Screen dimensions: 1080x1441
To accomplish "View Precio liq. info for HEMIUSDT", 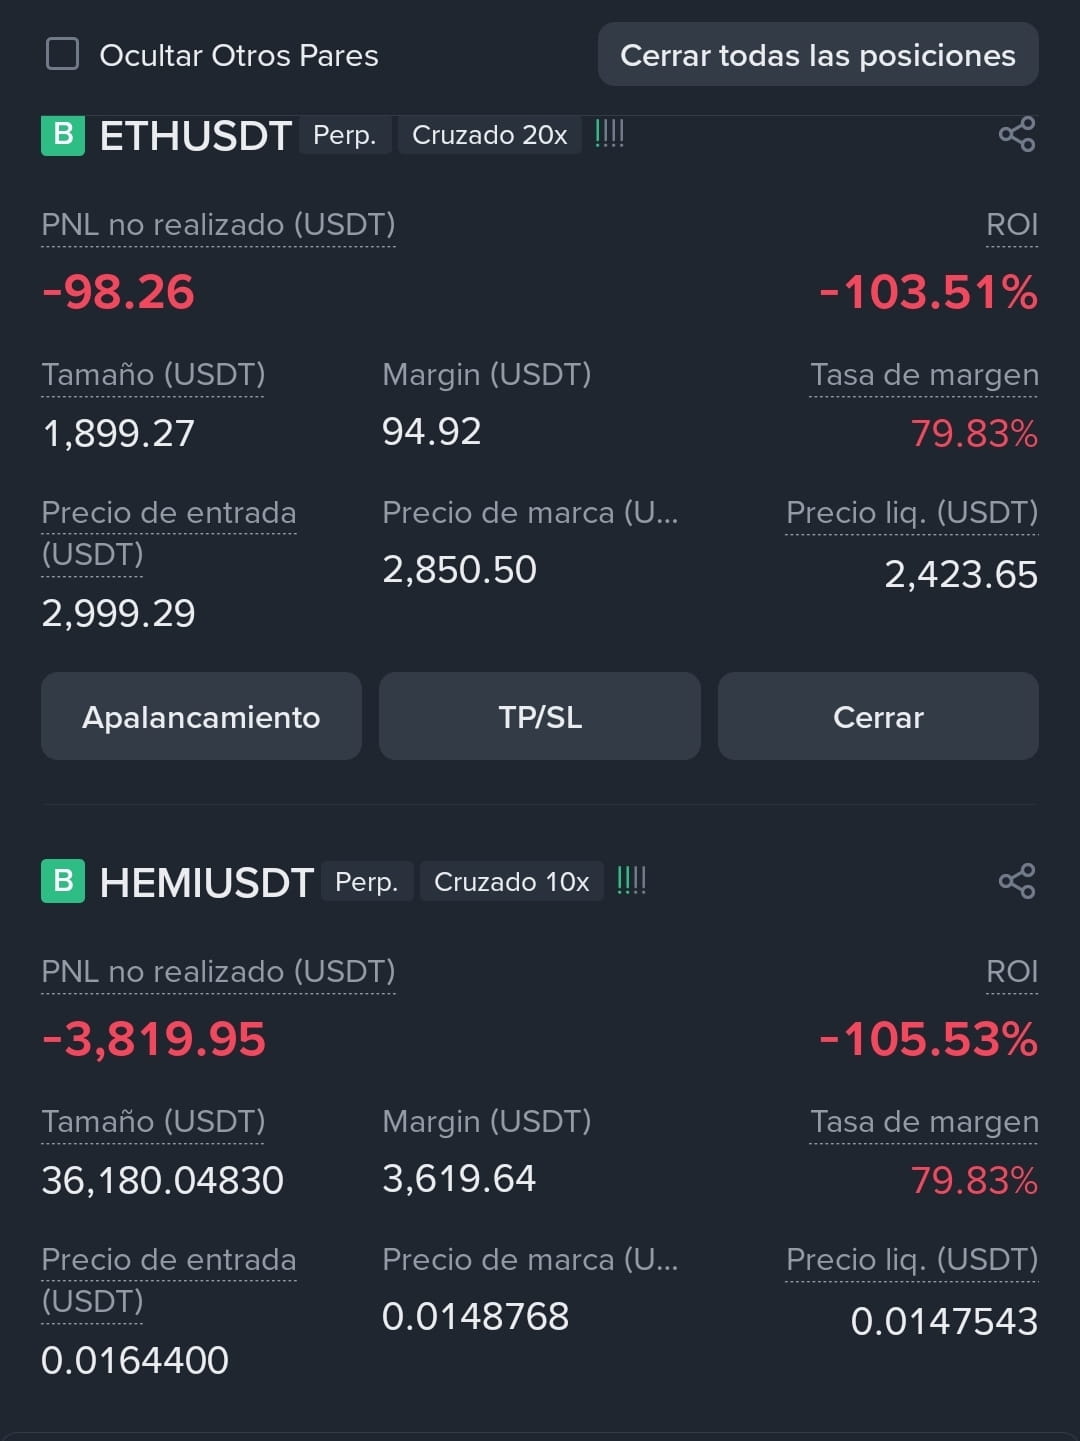I will (912, 1260).
